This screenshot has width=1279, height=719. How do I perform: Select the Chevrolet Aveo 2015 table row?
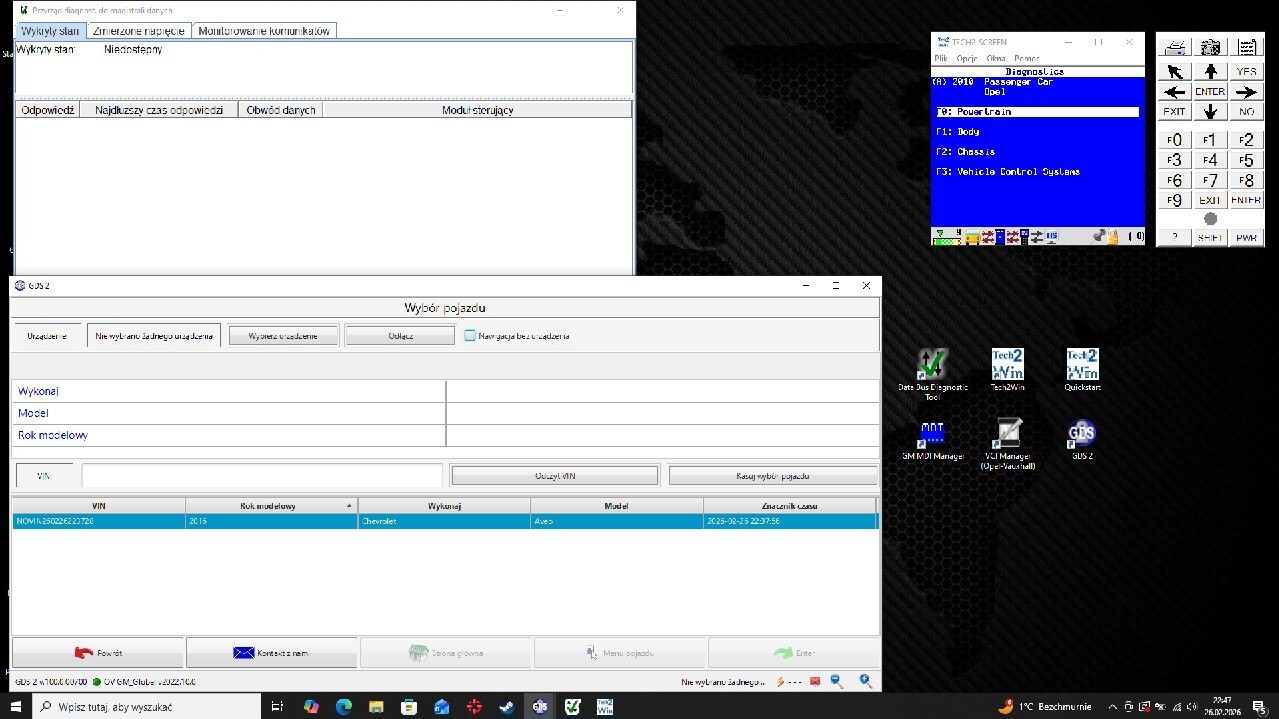pos(444,521)
